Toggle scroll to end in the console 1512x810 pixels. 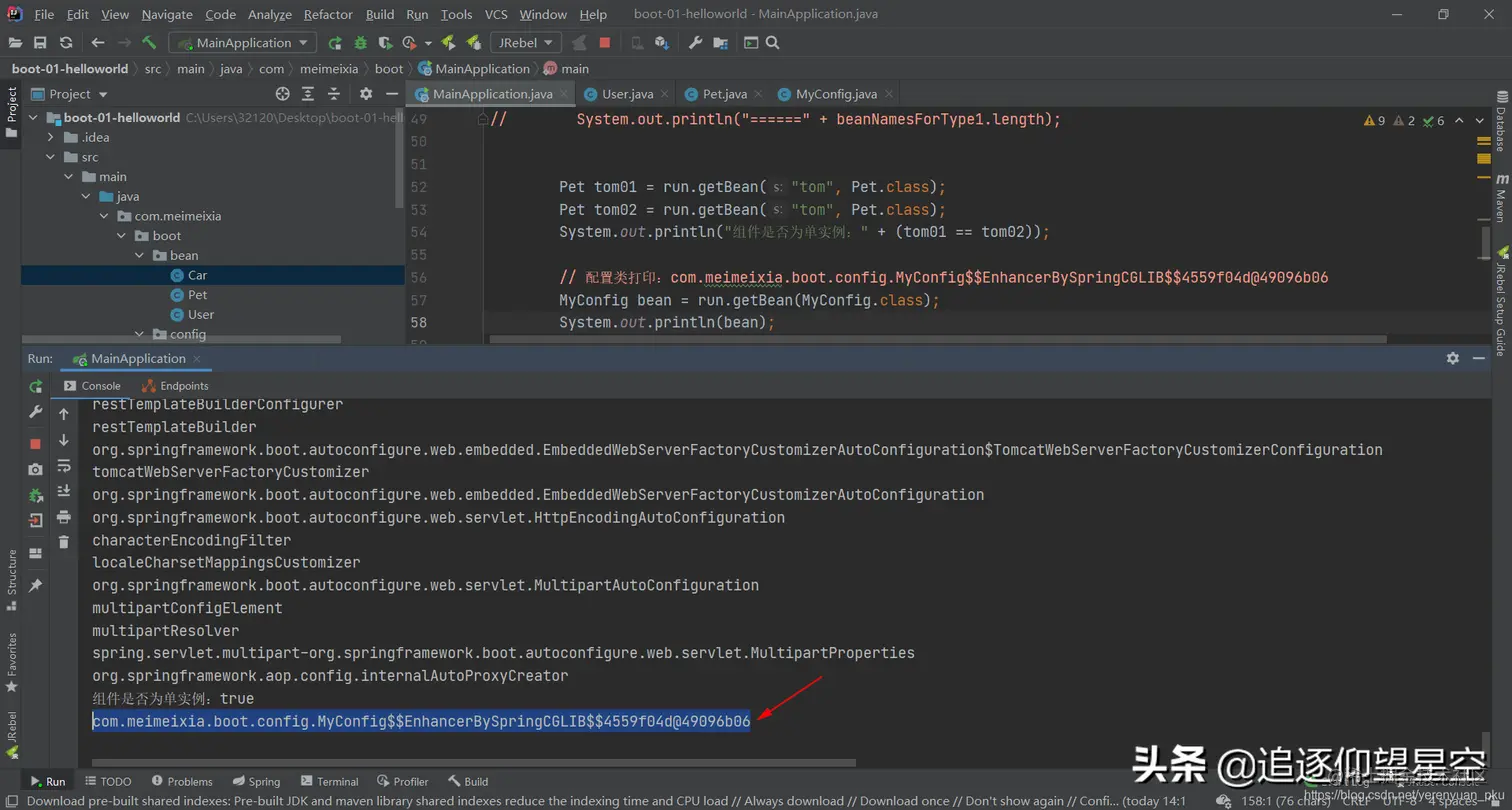[64, 491]
